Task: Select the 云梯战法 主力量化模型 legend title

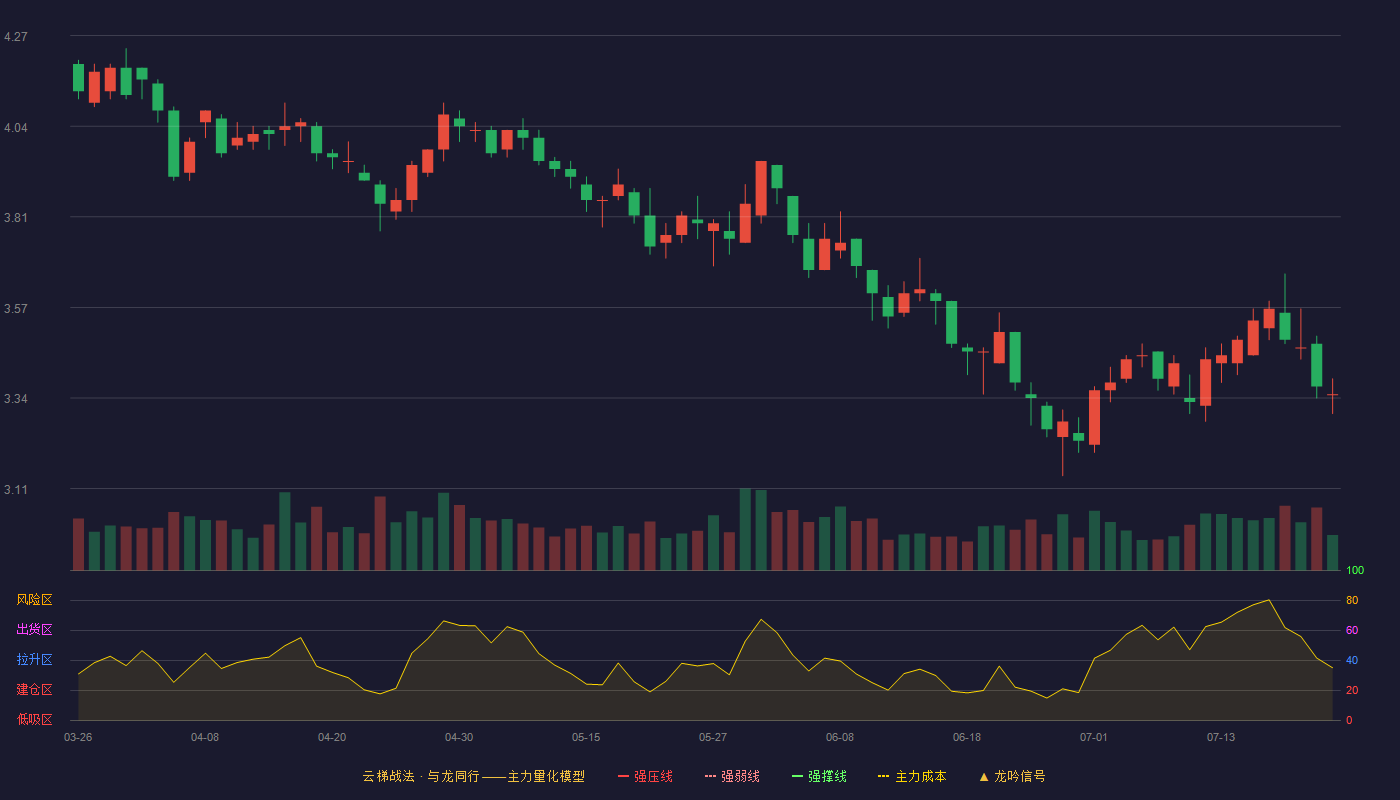Action: [x=473, y=776]
